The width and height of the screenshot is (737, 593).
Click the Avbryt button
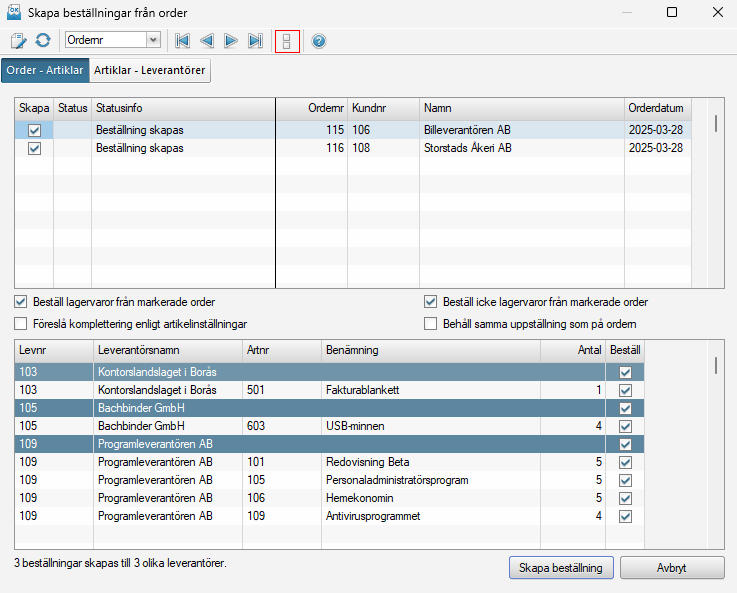[671, 568]
